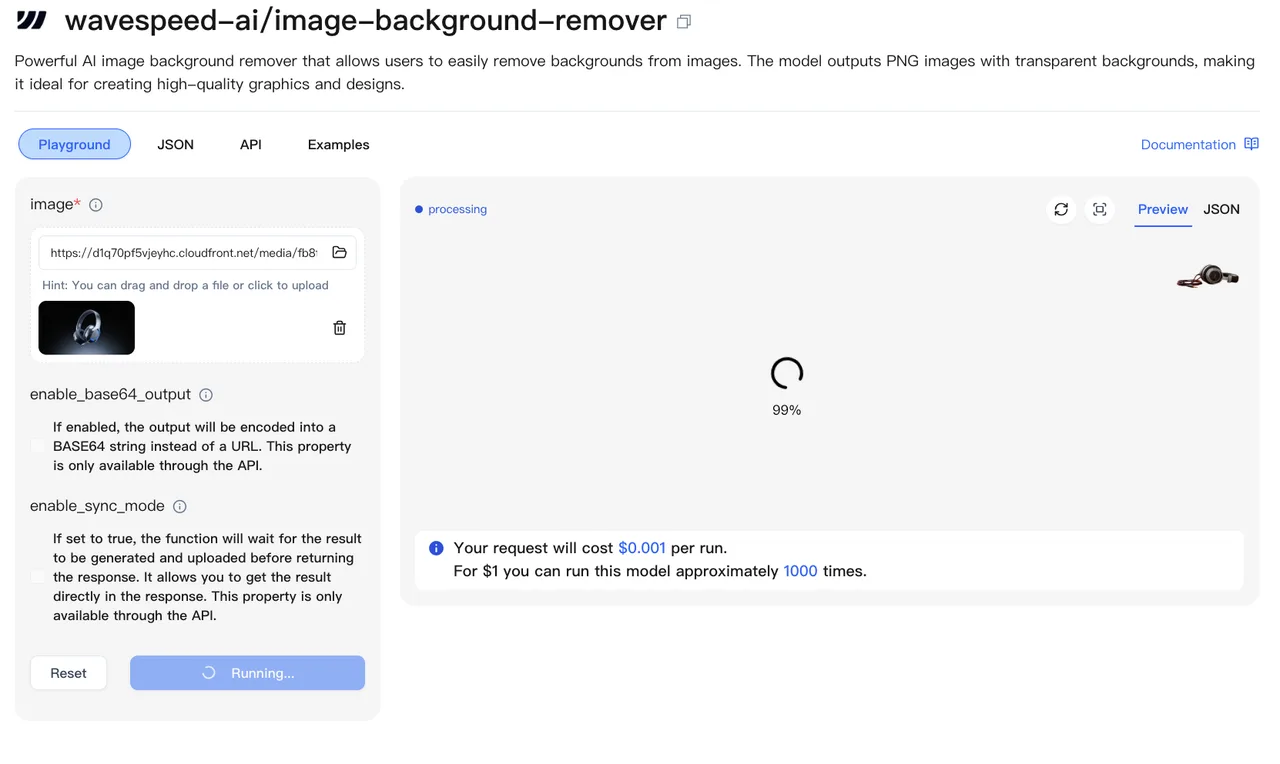Open the Documentation link
The image size is (1280, 764).
(x=1188, y=144)
